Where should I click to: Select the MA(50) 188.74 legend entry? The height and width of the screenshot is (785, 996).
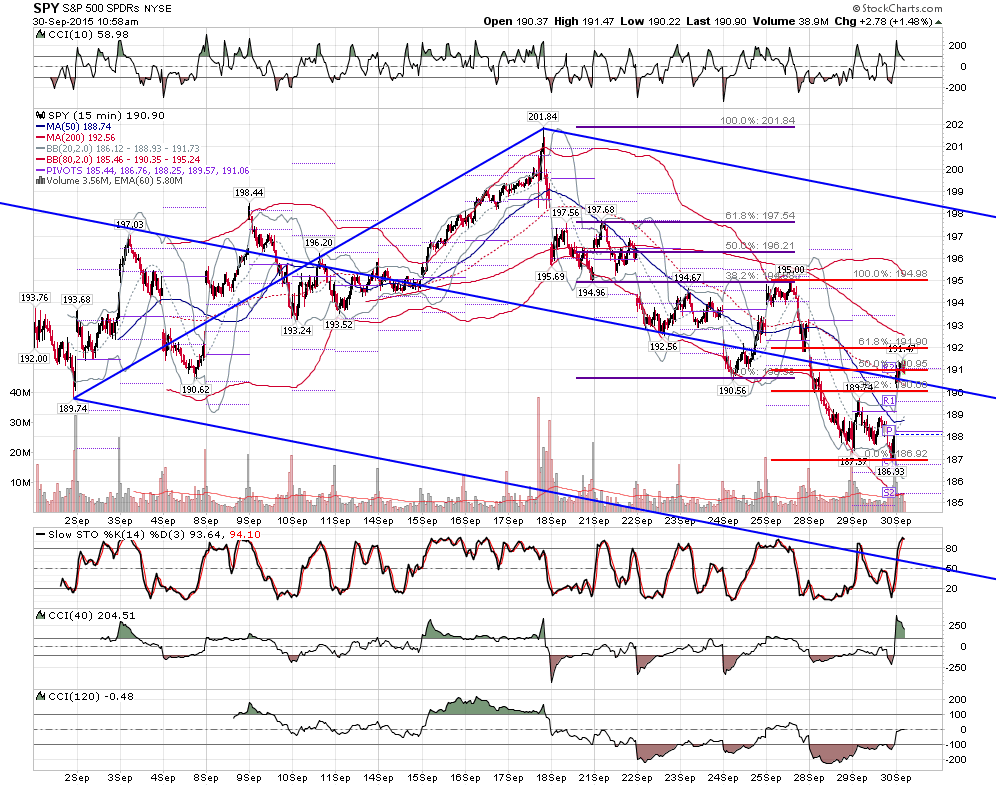pos(74,127)
